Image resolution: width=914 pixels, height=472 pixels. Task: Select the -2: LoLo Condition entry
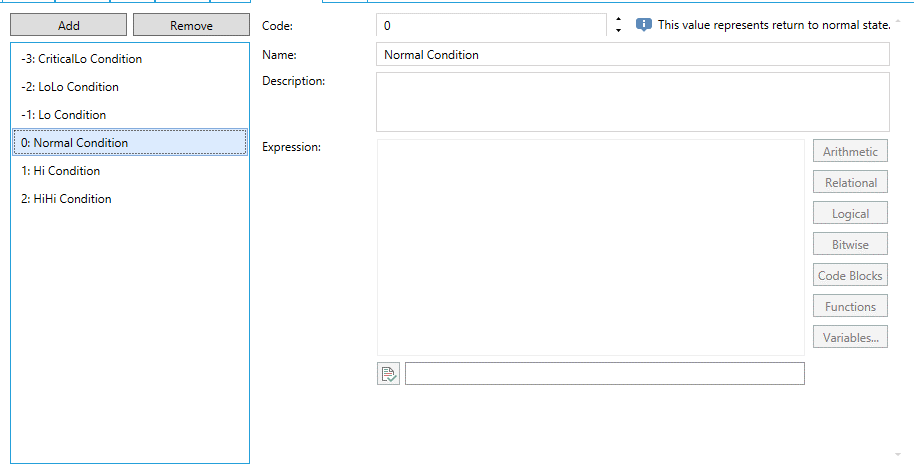[70, 87]
